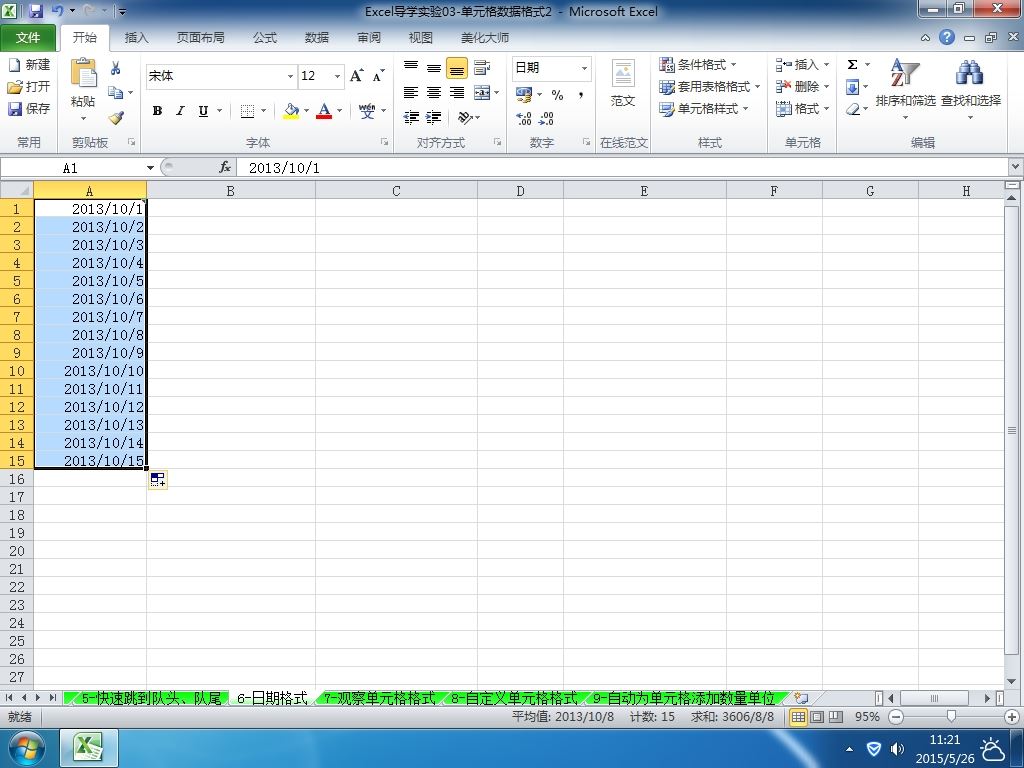Apply percent style with the % icon
Screen dimensions: 1024x768
[x=557, y=95]
